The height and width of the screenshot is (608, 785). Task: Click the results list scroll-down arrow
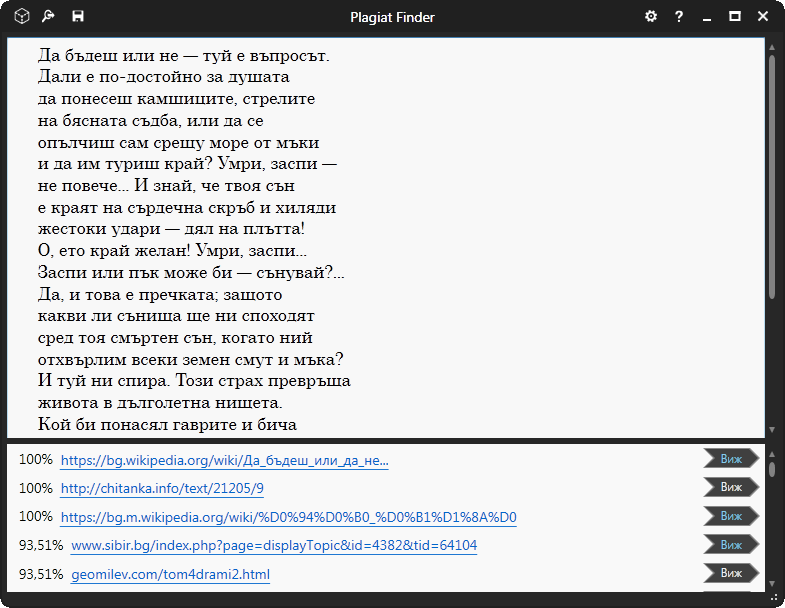772,584
